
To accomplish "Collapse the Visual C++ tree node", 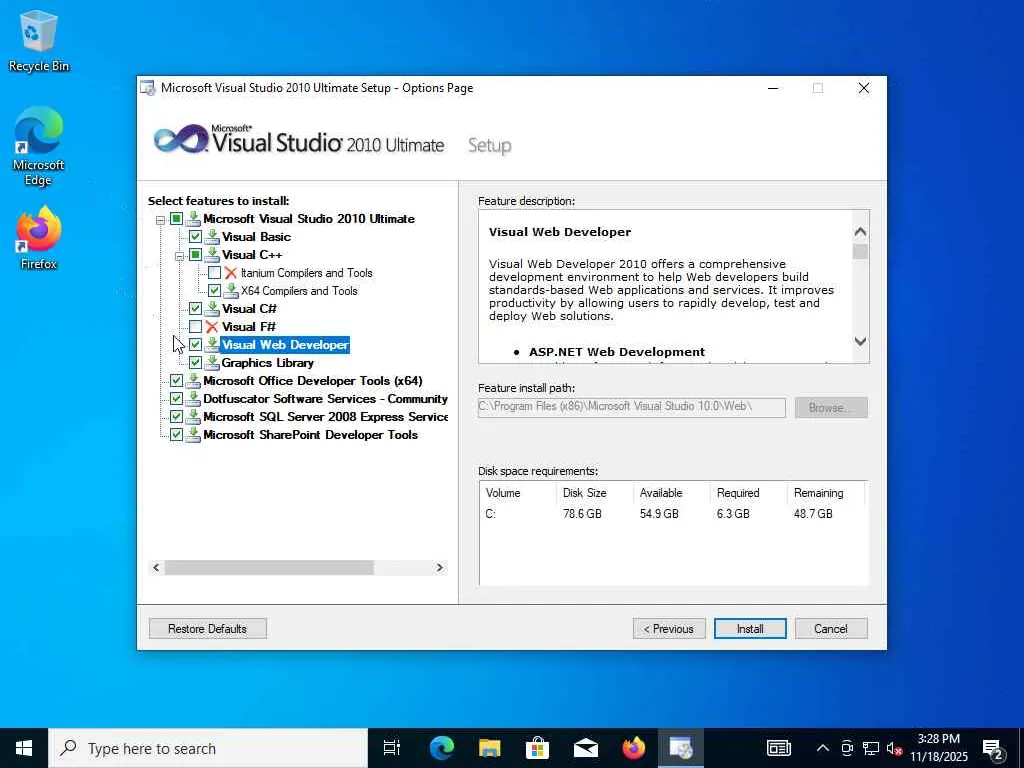I will pyautogui.click(x=179, y=256).
